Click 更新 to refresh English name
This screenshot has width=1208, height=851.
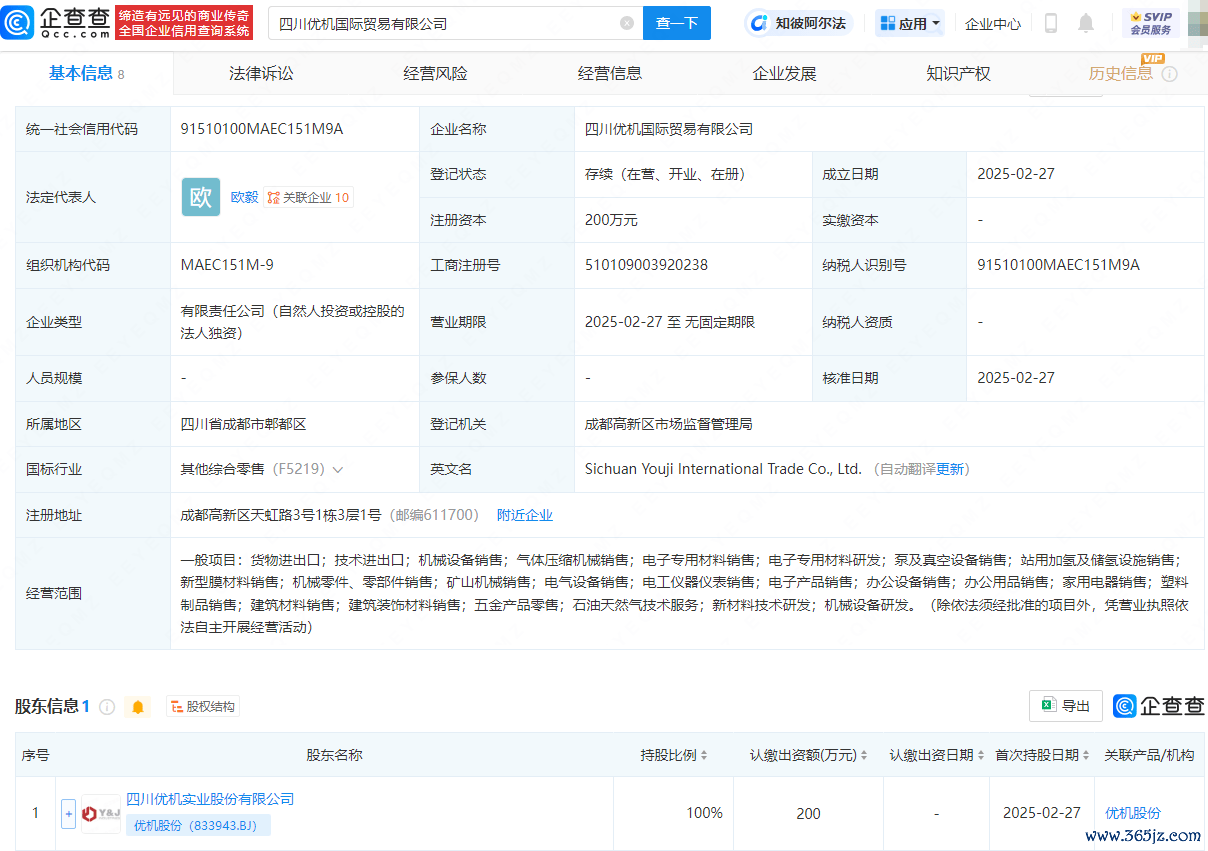click(951, 469)
